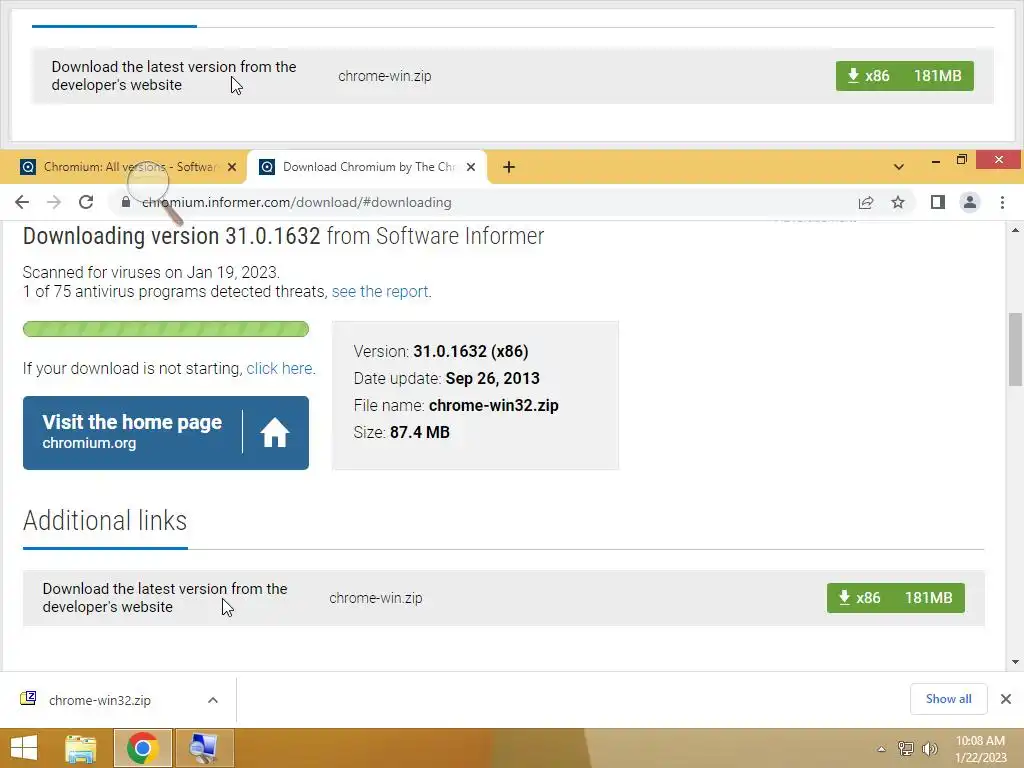Expand the chrome-win32.zip download options caret
1024x768 pixels.
pyautogui.click(x=213, y=701)
